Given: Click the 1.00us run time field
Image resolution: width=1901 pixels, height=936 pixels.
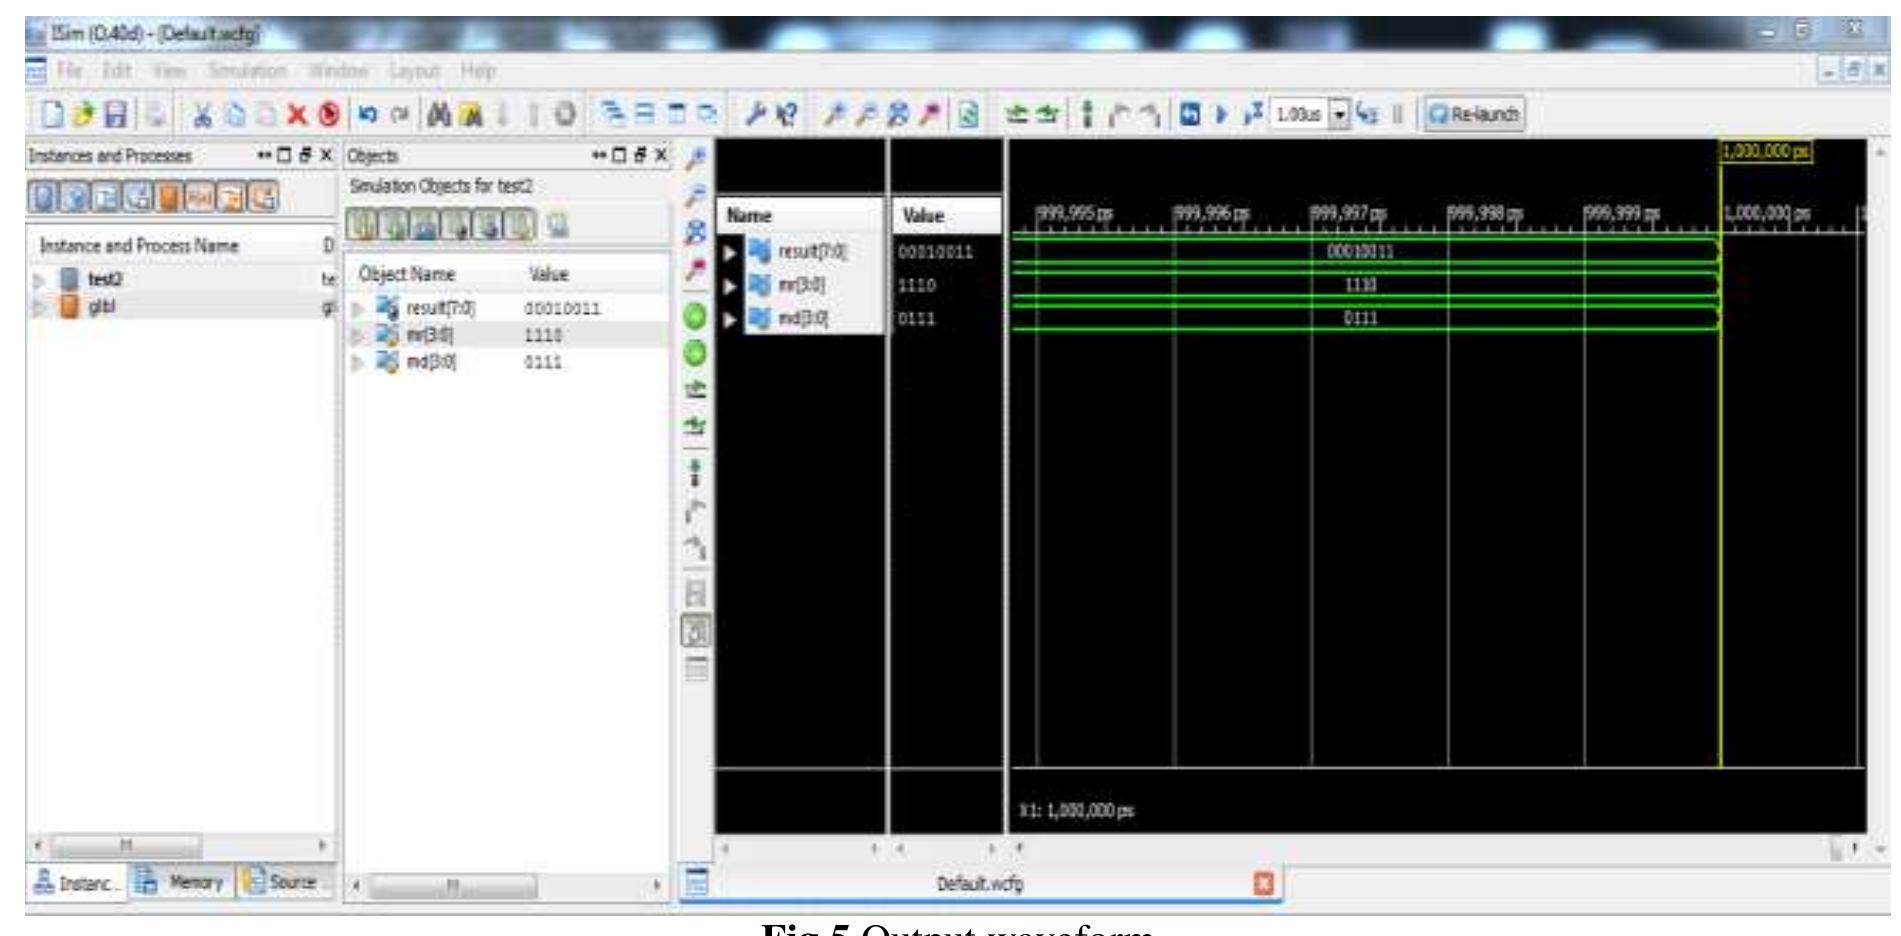Looking at the screenshot, I should click(1296, 113).
